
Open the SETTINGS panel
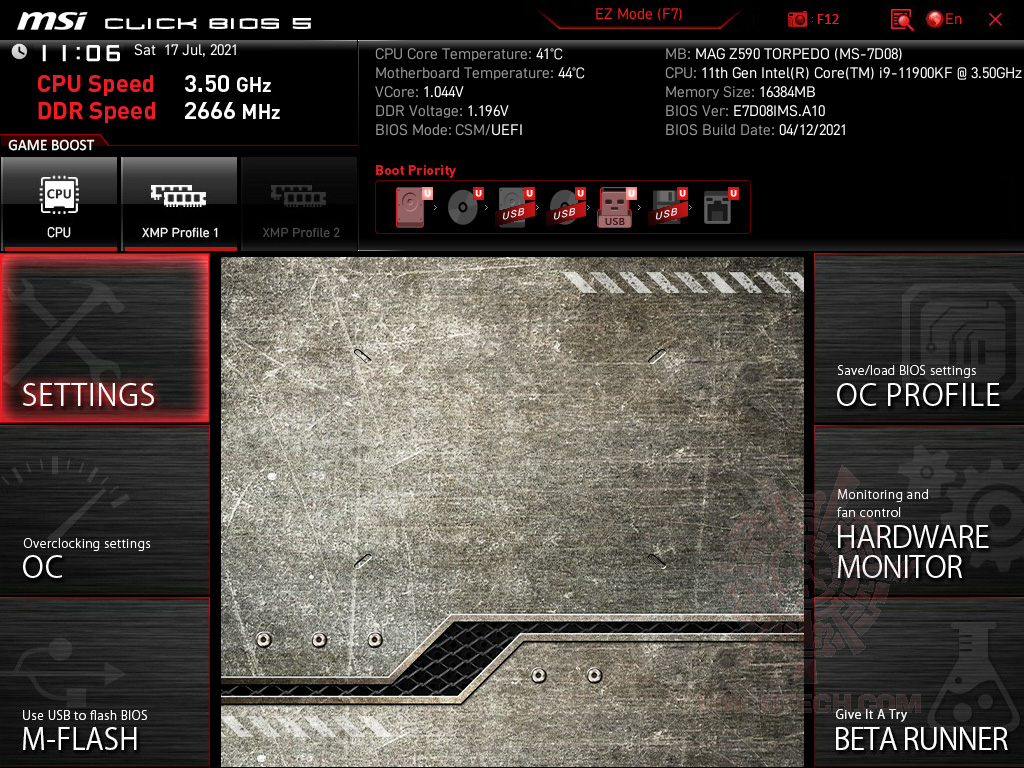point(104,340)
